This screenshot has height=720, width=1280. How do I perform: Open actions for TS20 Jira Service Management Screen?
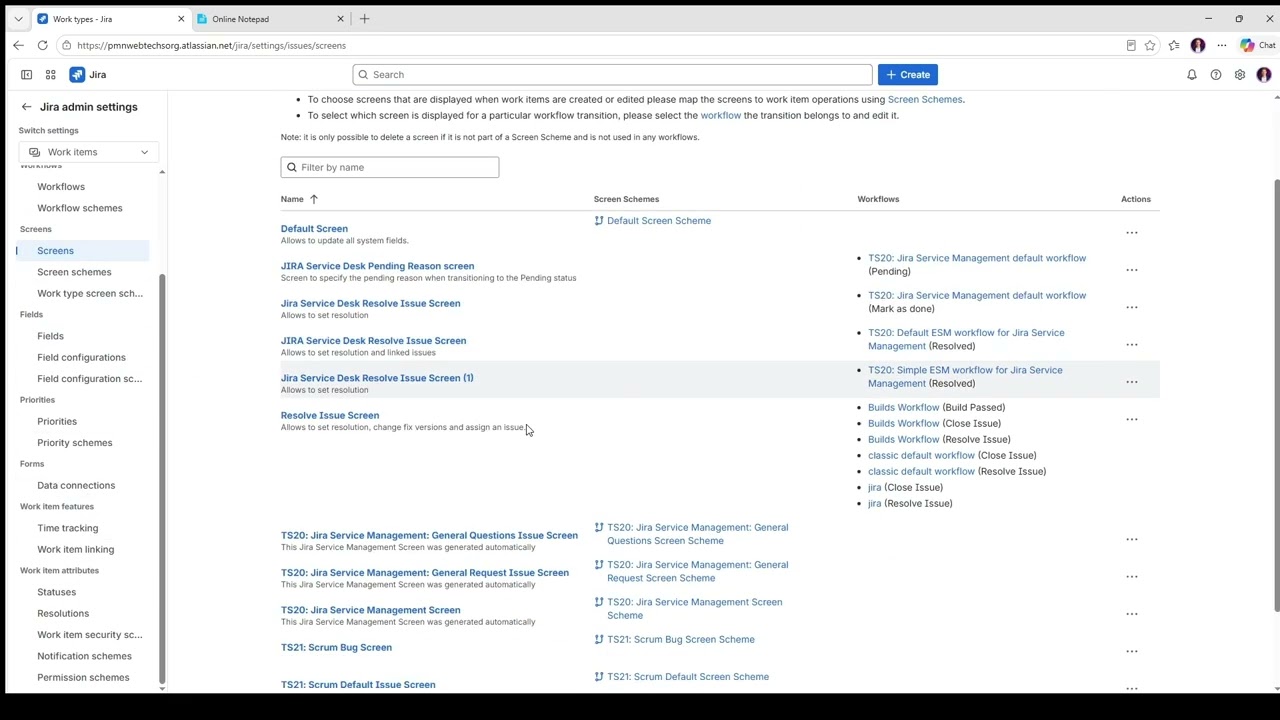point(1132,614)
